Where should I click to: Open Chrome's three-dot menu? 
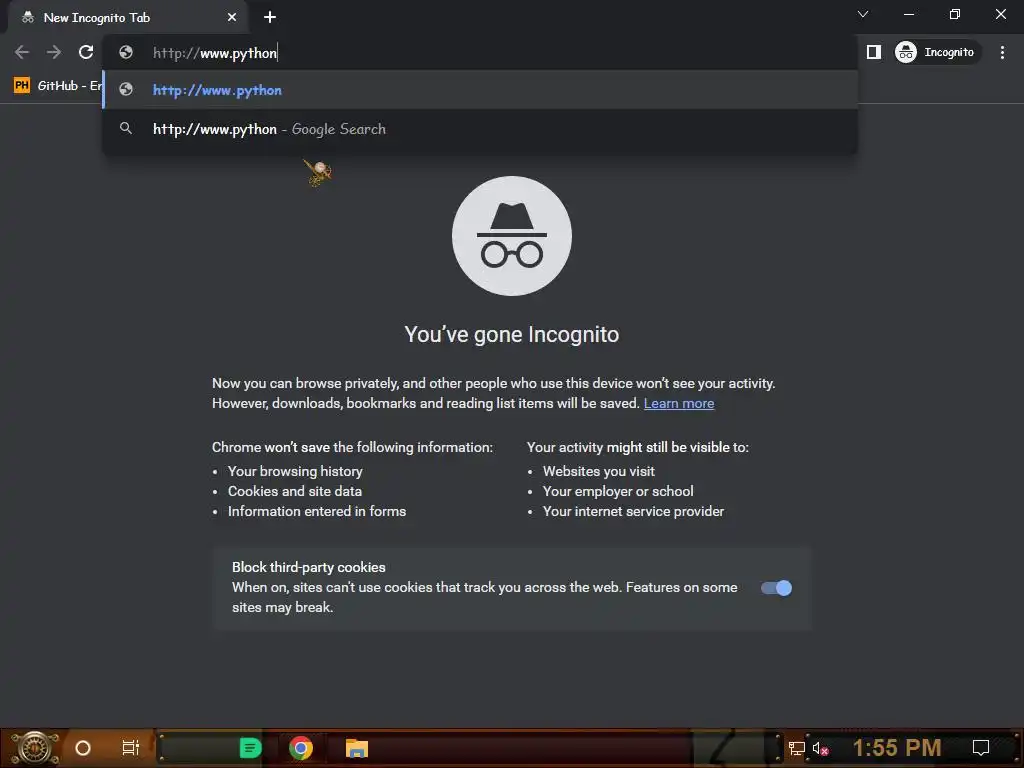1002,52
